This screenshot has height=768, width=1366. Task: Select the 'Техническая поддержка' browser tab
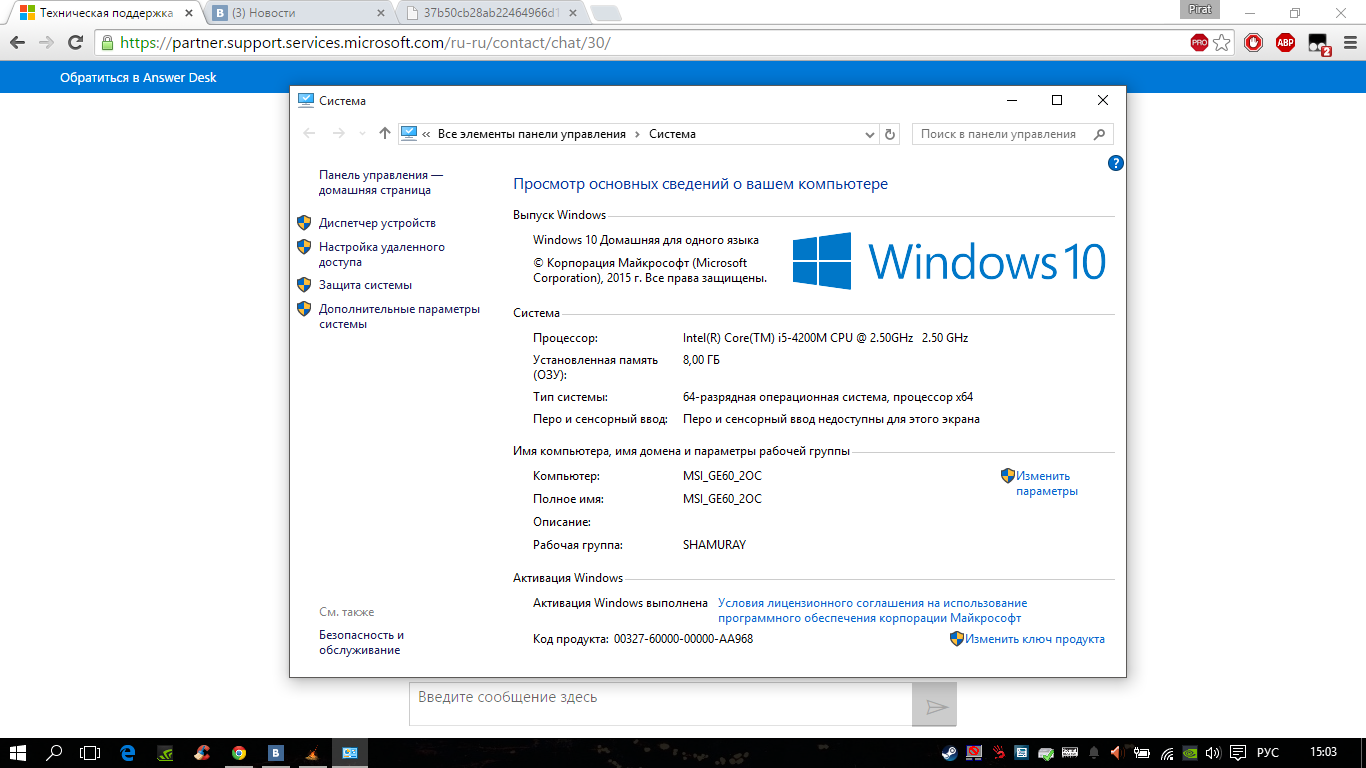100,14
